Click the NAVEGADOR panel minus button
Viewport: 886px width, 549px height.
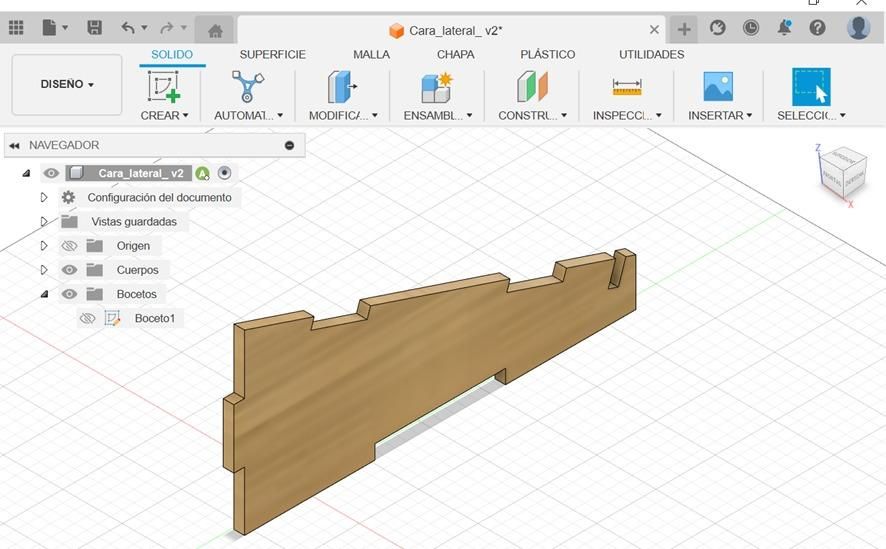coord(289,145)
